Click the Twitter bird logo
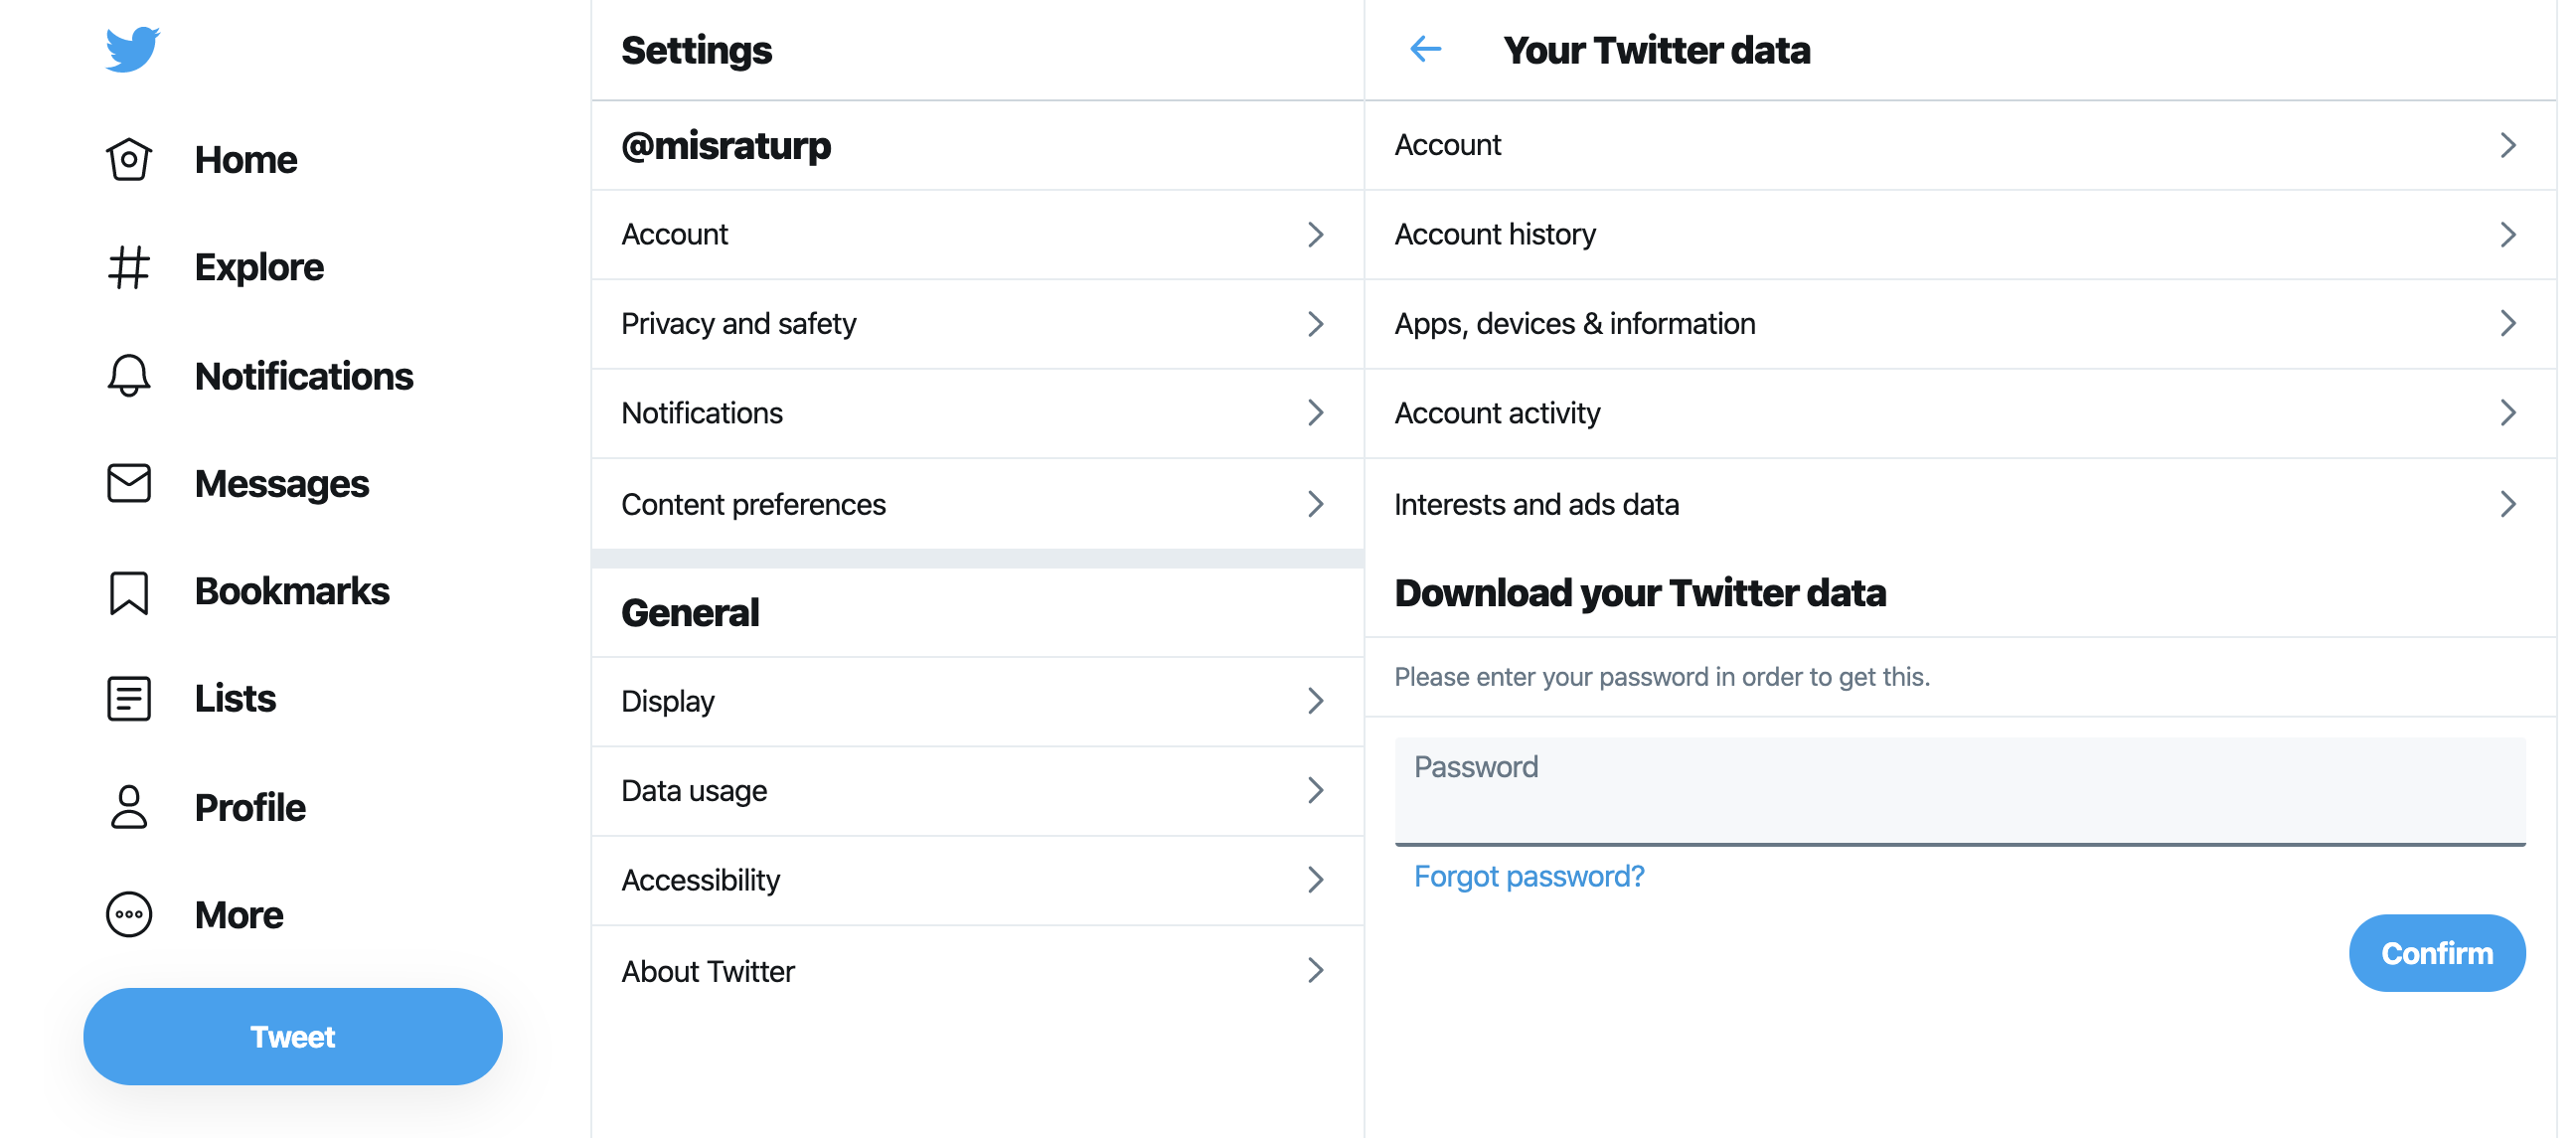Image resolution: width=2576 pixels, height=1138 pixels. (x=132, y=49)
